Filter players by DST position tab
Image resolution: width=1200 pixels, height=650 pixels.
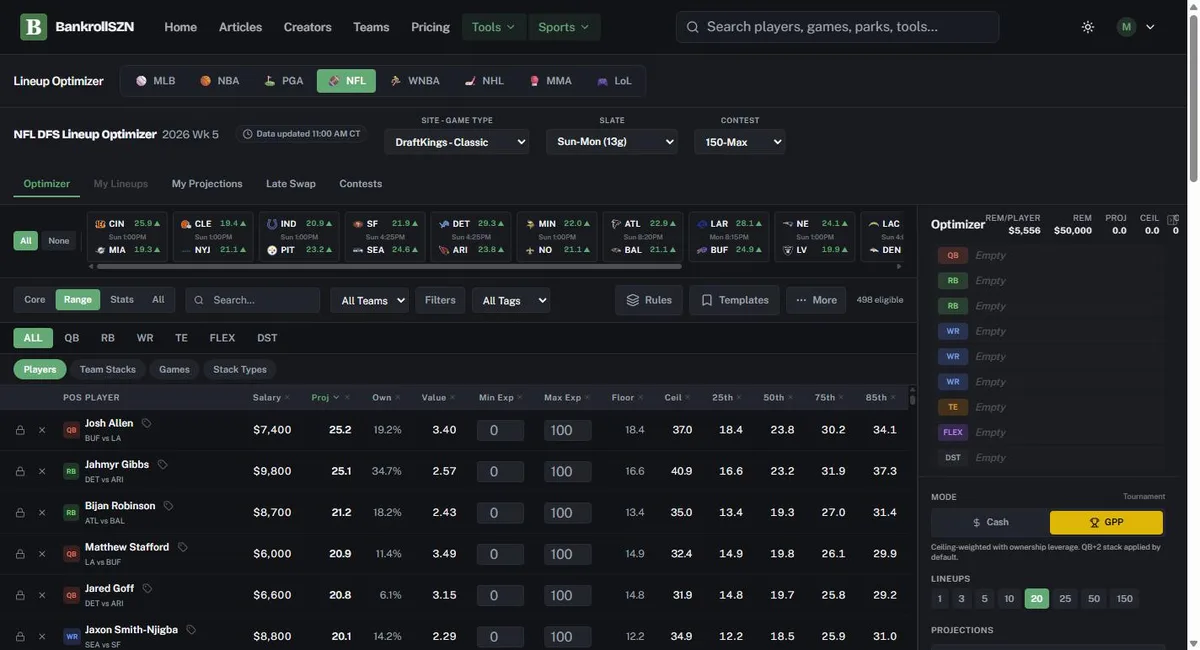(267, 338)
